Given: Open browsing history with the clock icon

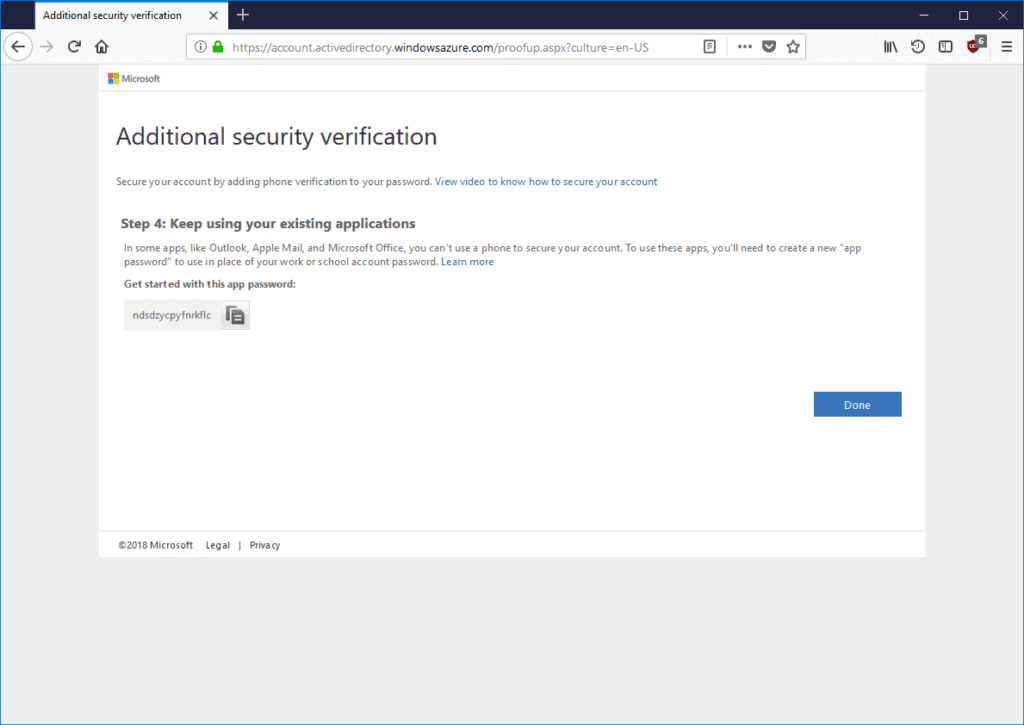Looking at the screenshot, I should 918,46.
